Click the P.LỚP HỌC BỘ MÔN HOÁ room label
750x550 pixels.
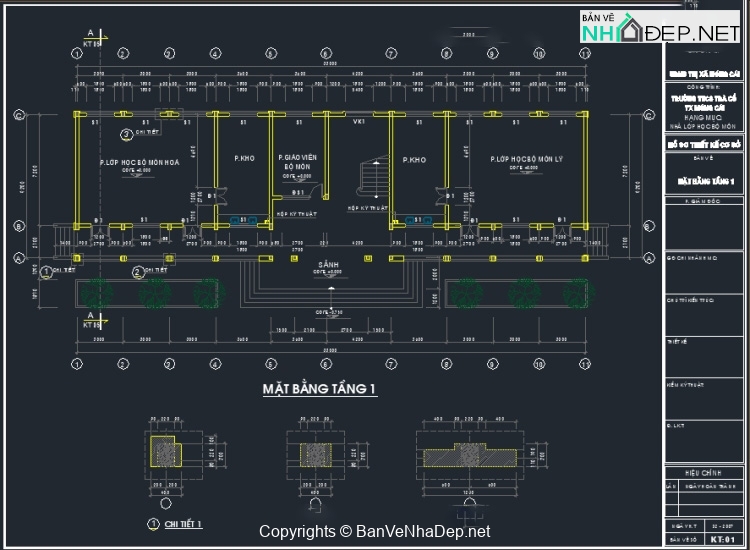point(140,160)
